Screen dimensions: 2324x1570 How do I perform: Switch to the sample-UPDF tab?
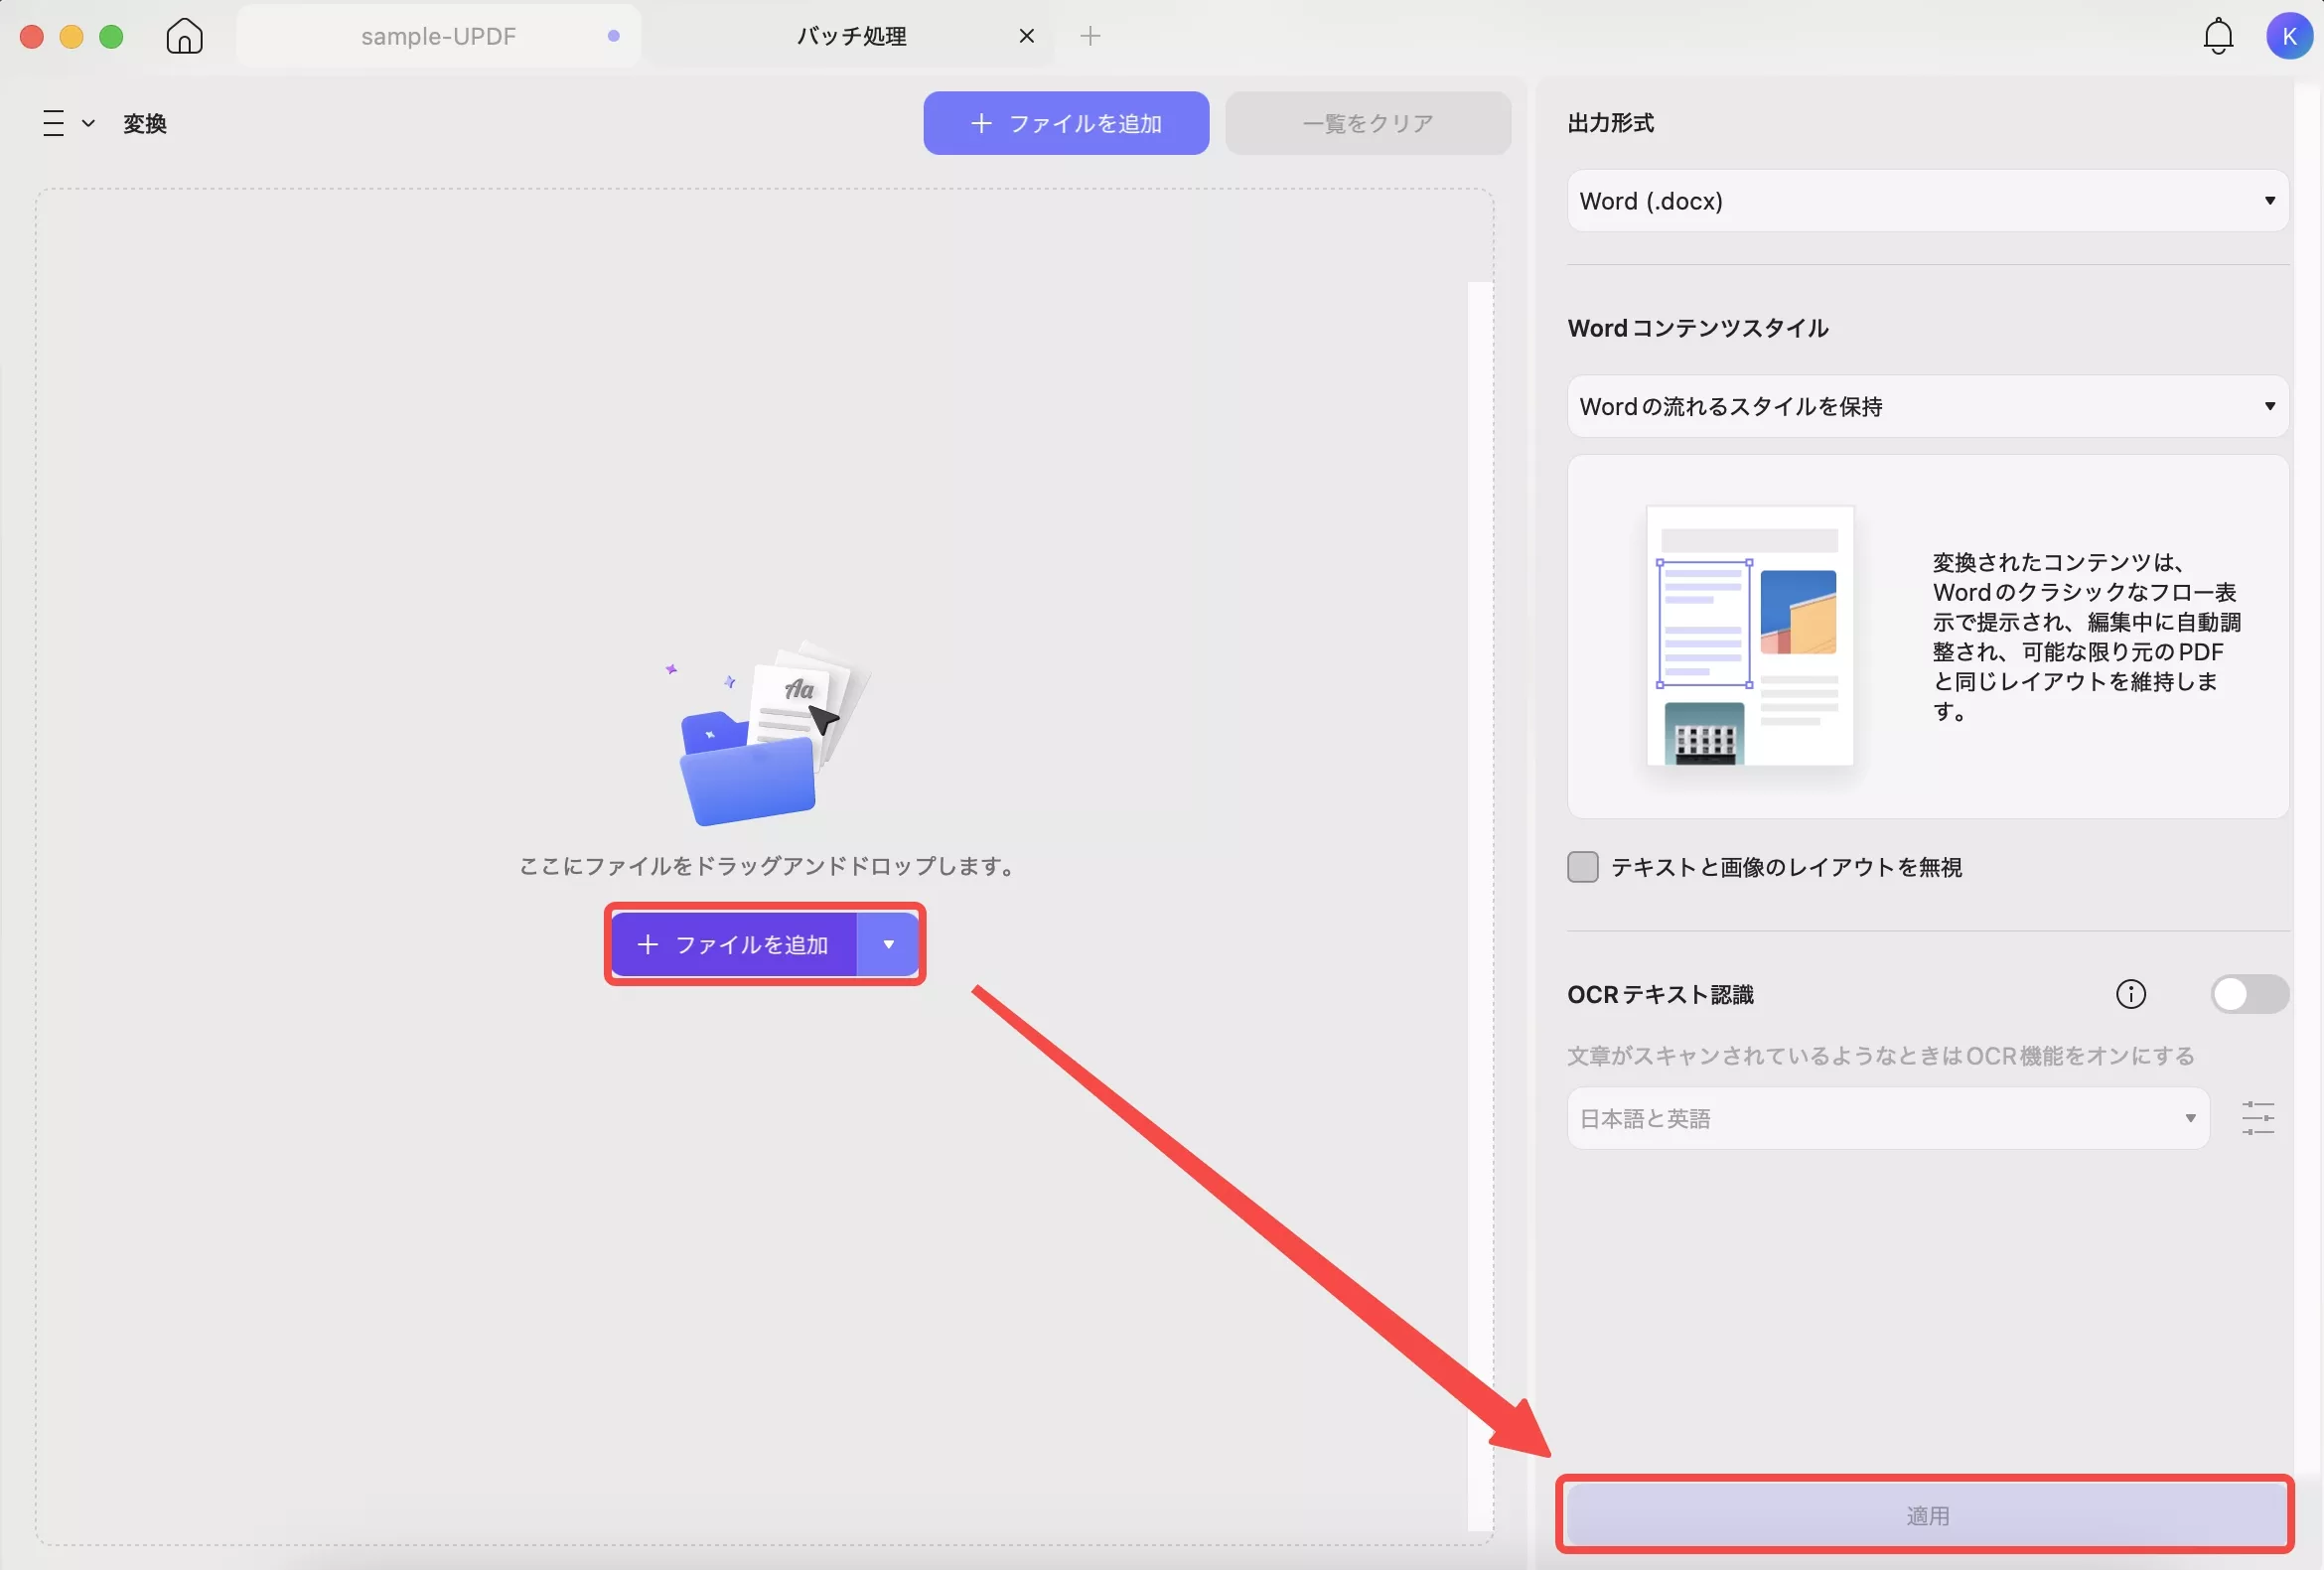coord(438,36)
